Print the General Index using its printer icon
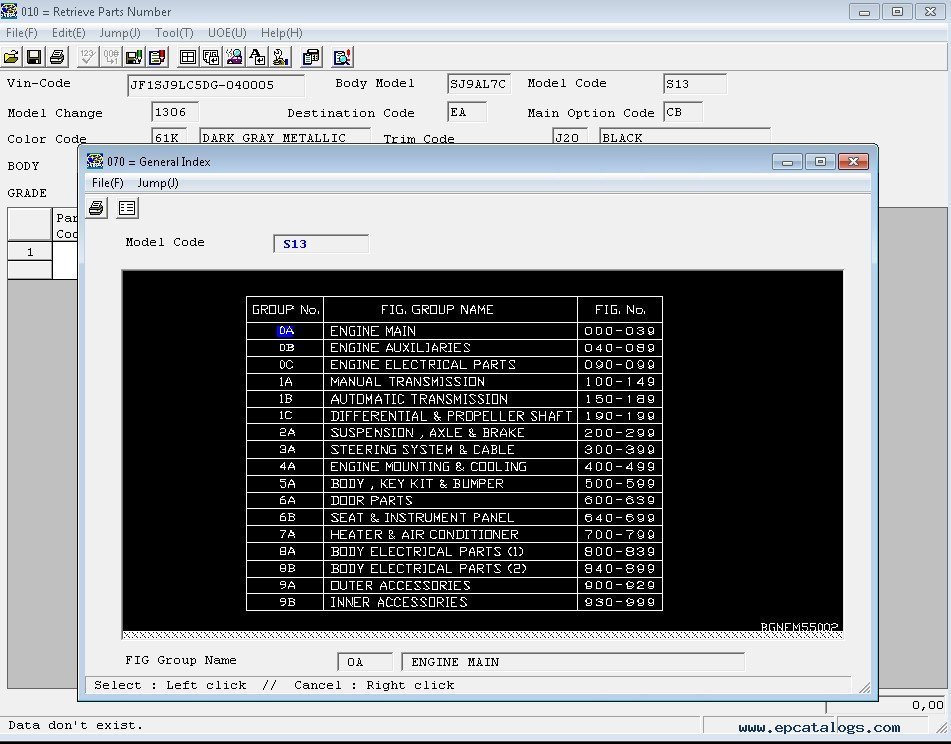Screen dimensions: 951x744 click(x=97, y=208)
